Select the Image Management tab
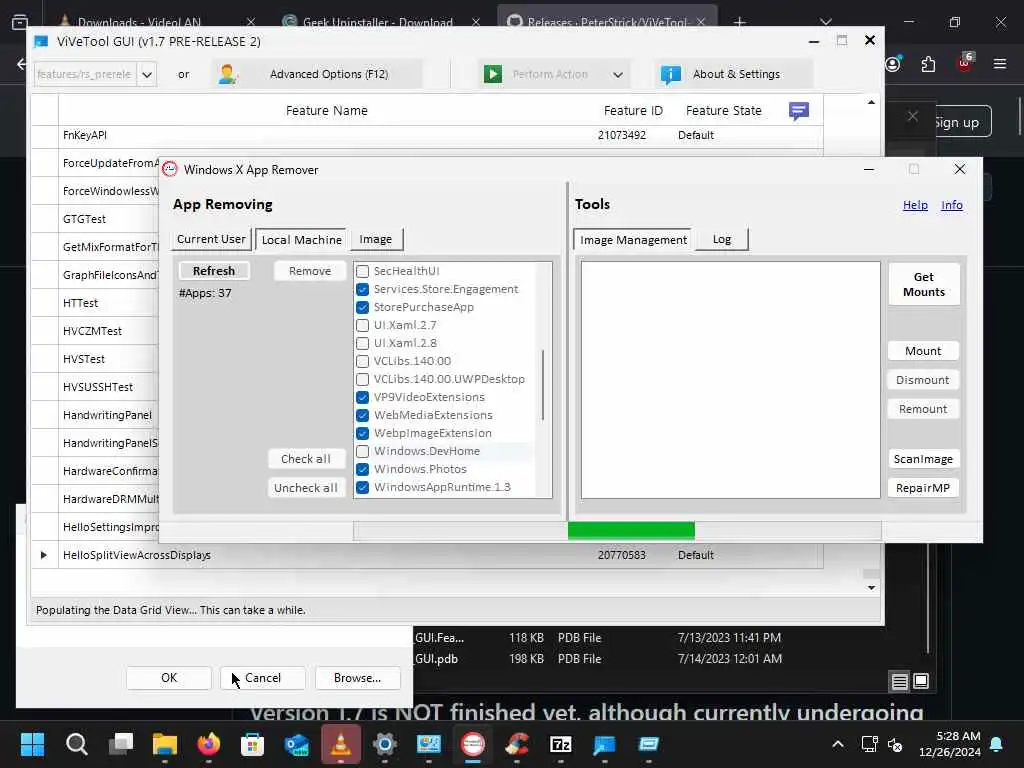Viewport: 1024px width, 768px height. [x=633, y=240]
